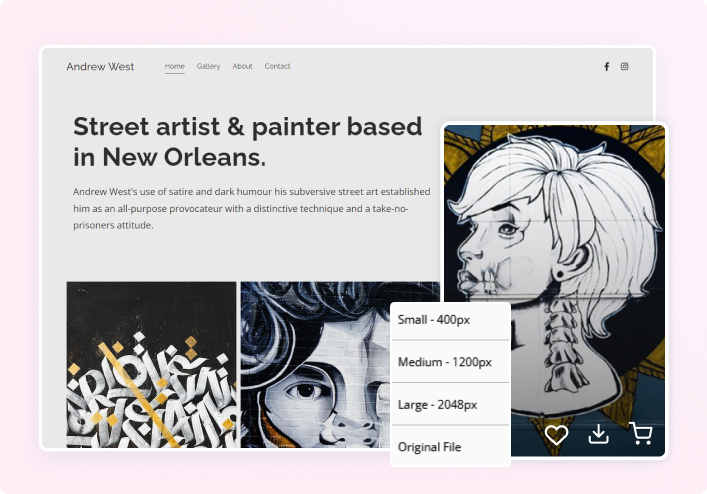The image size is (707, 494).
Task: Navigate to the About page
Action: [x=242, y=67]
